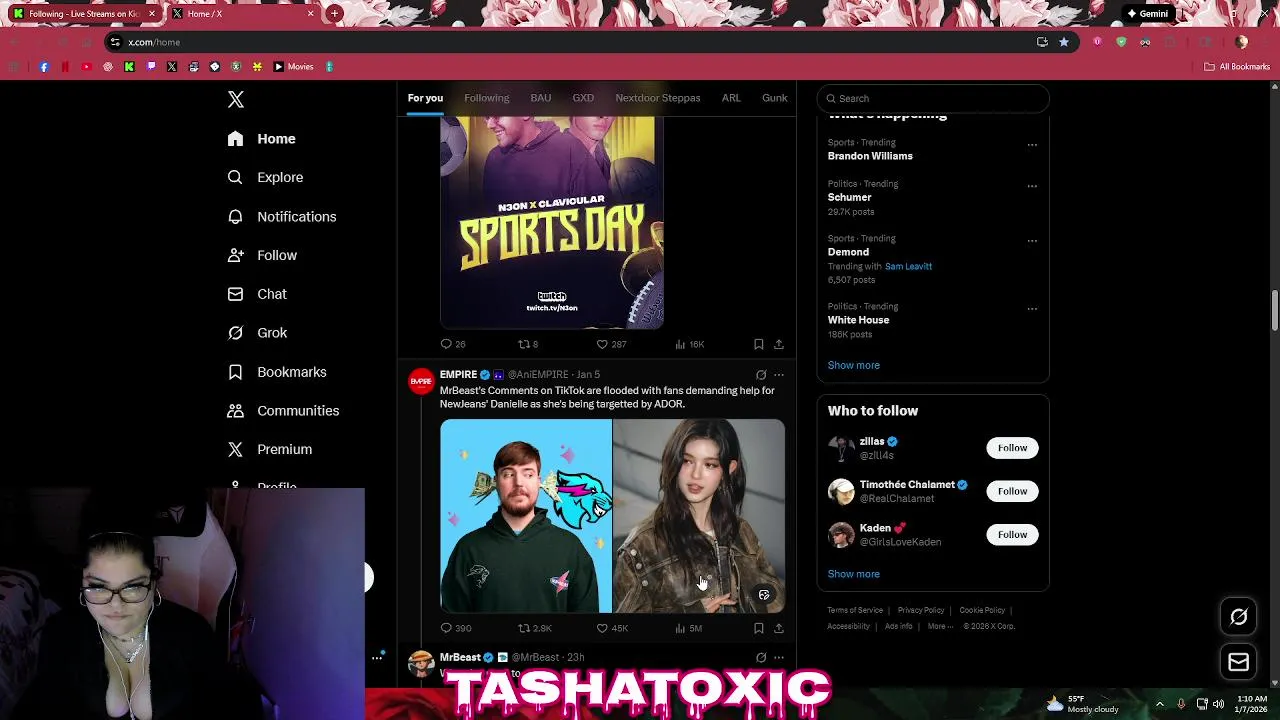The width and height of the screenshot is (1280, 720).
Task: Share the EMPIRE post
Action: point(779,628)
